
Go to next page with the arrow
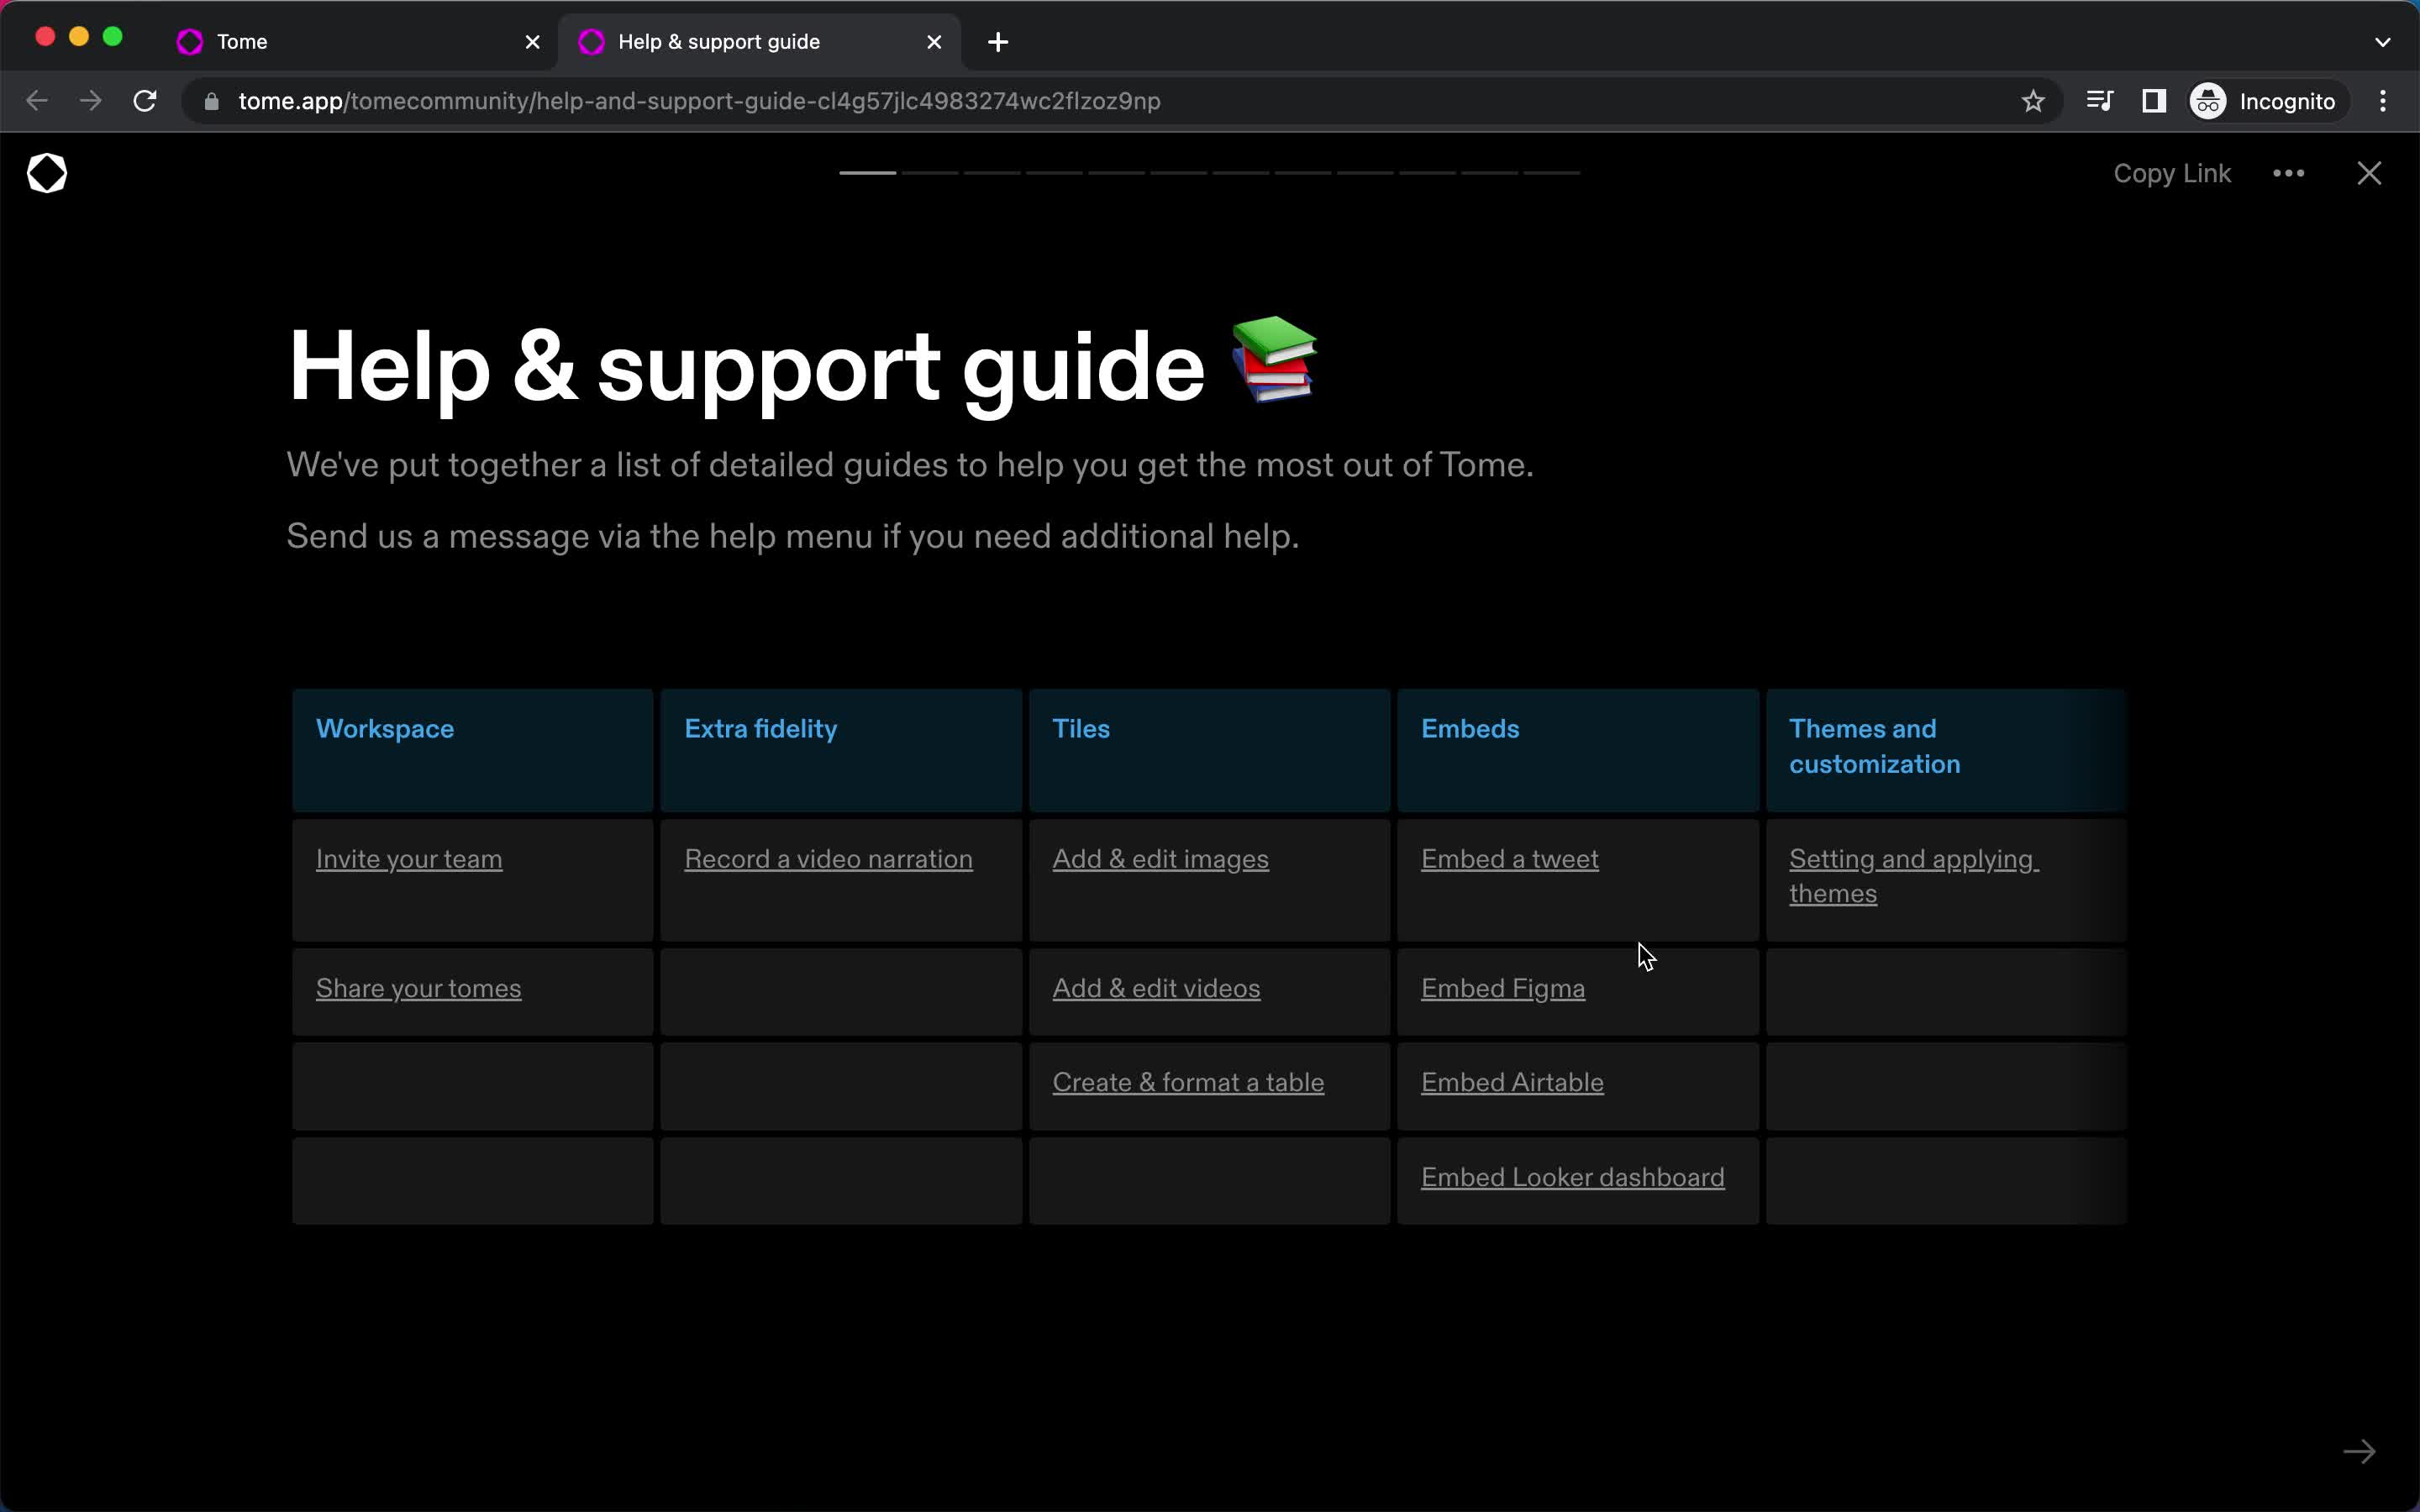click(x=2359, y=1451)
